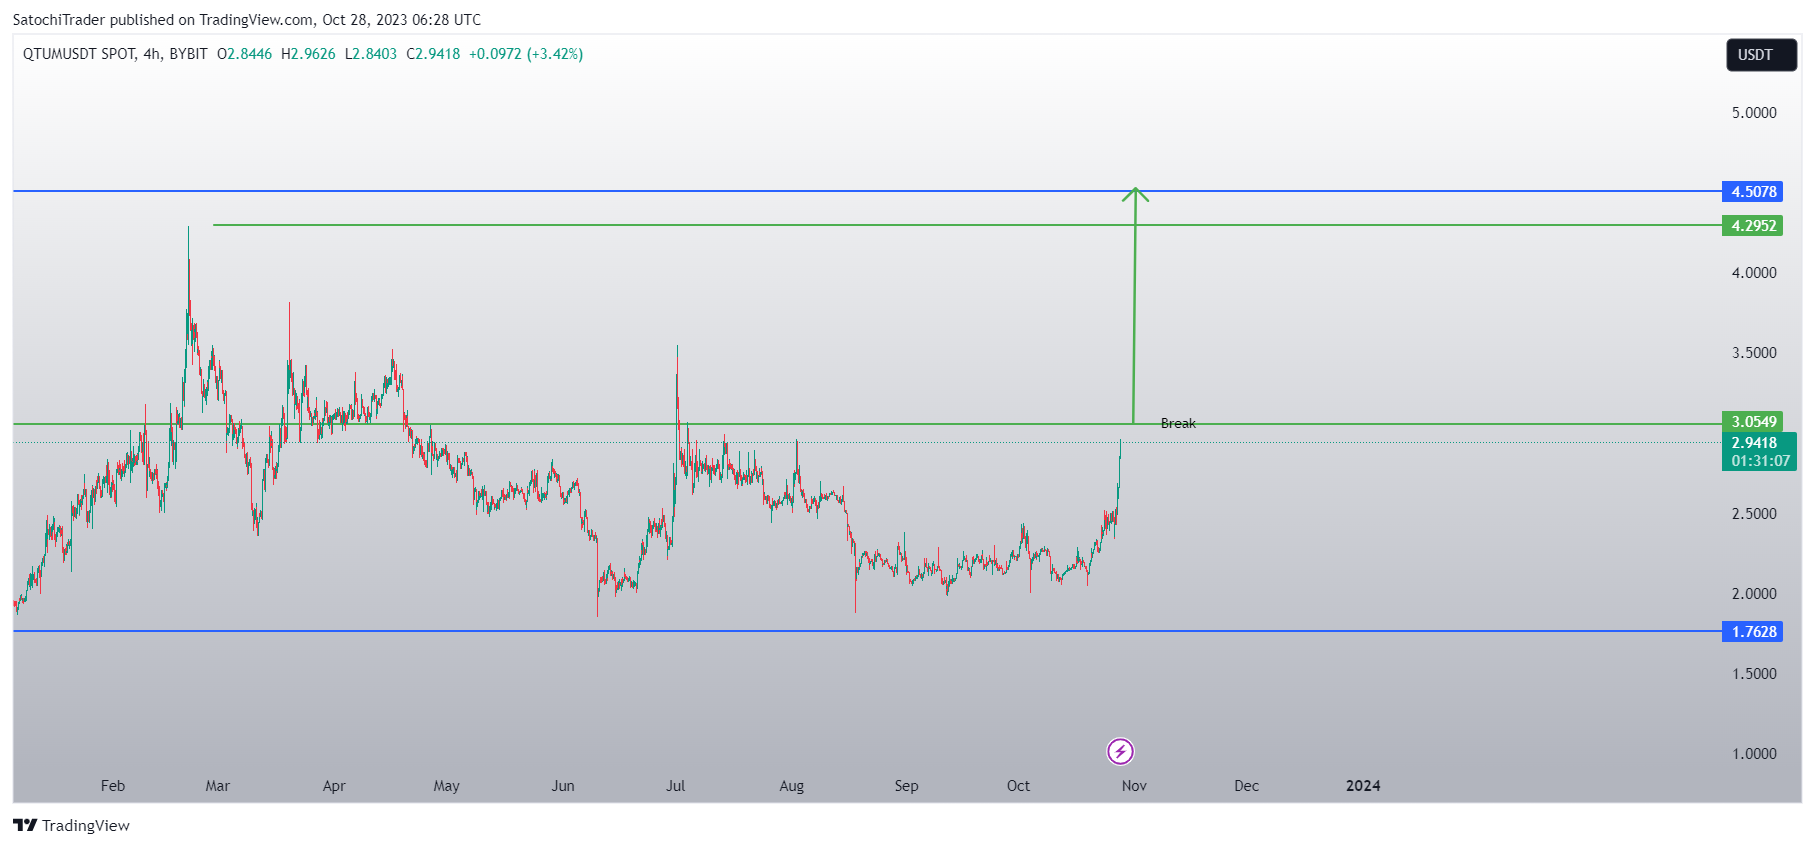
Task: Click the Dec label on time axis
Action: 1246,786
